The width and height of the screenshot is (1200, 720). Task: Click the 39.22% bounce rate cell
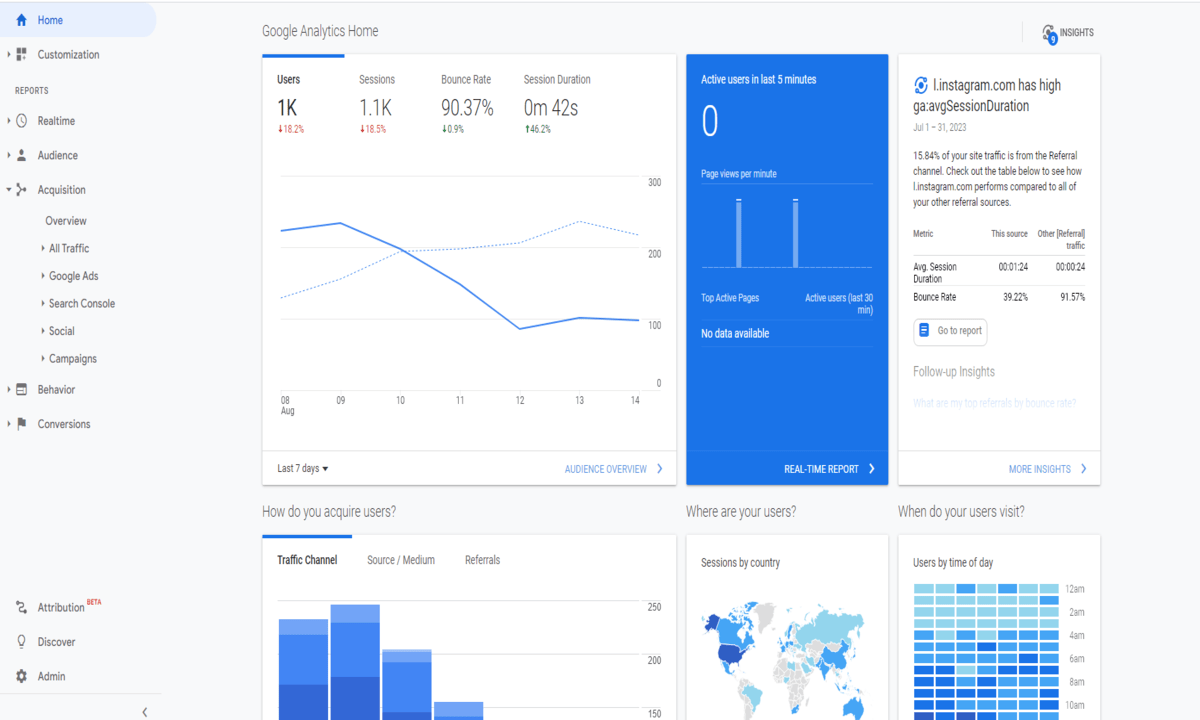click(1014, 297)
